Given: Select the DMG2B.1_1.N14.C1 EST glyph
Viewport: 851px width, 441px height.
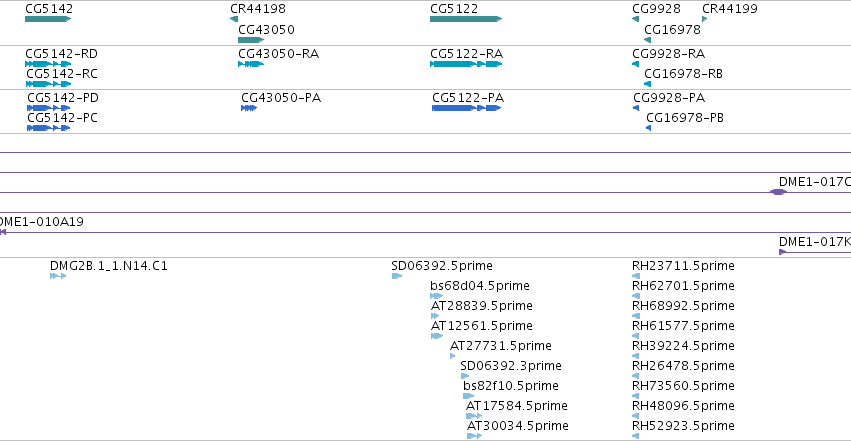Looking at the screenshot, I should coord(58,276).
